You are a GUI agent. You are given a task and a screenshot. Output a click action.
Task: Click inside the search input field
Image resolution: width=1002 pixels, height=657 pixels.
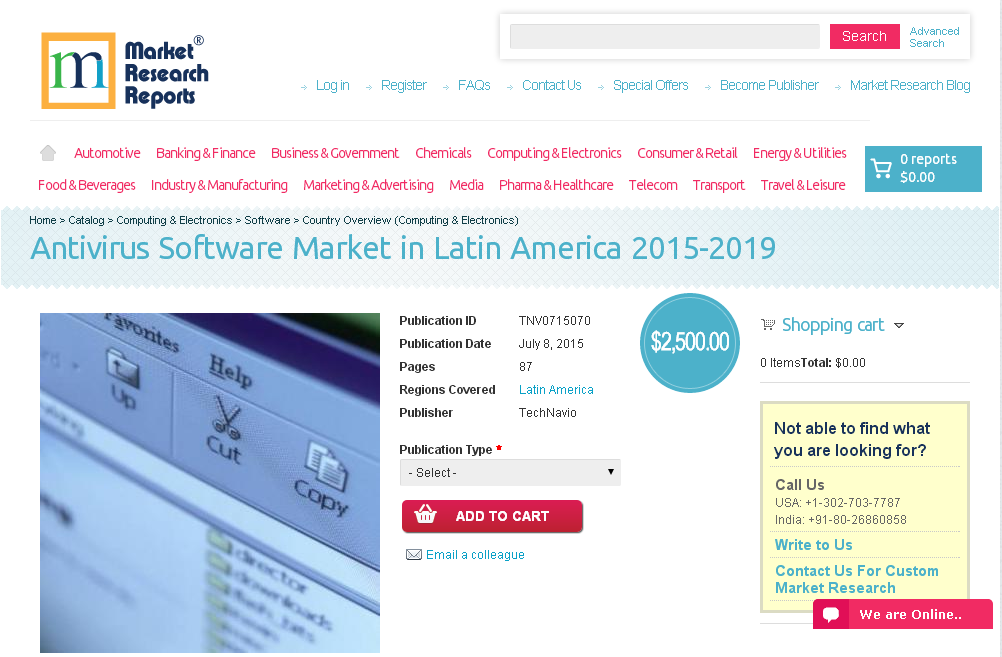[x=664, y=35]
